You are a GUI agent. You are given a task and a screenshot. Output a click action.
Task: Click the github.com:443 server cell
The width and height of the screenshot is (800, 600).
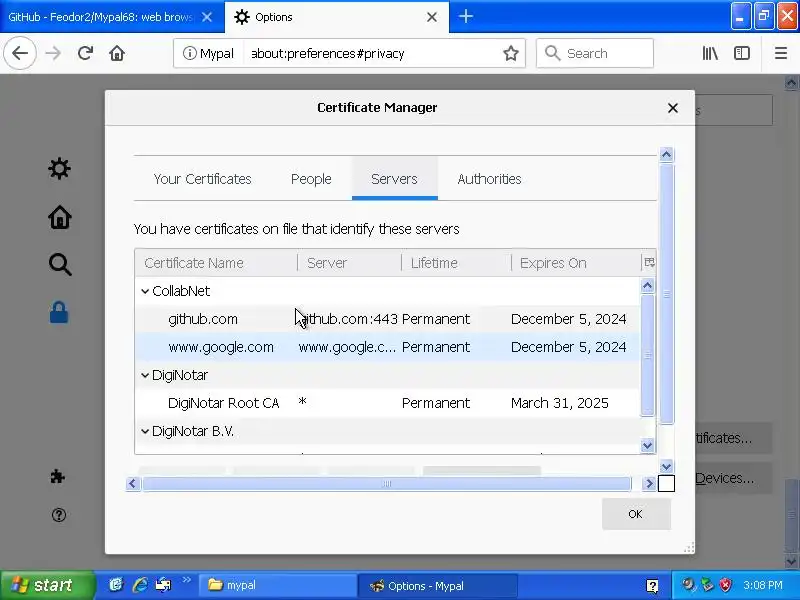pyautogui.click(x=348, y=319)
